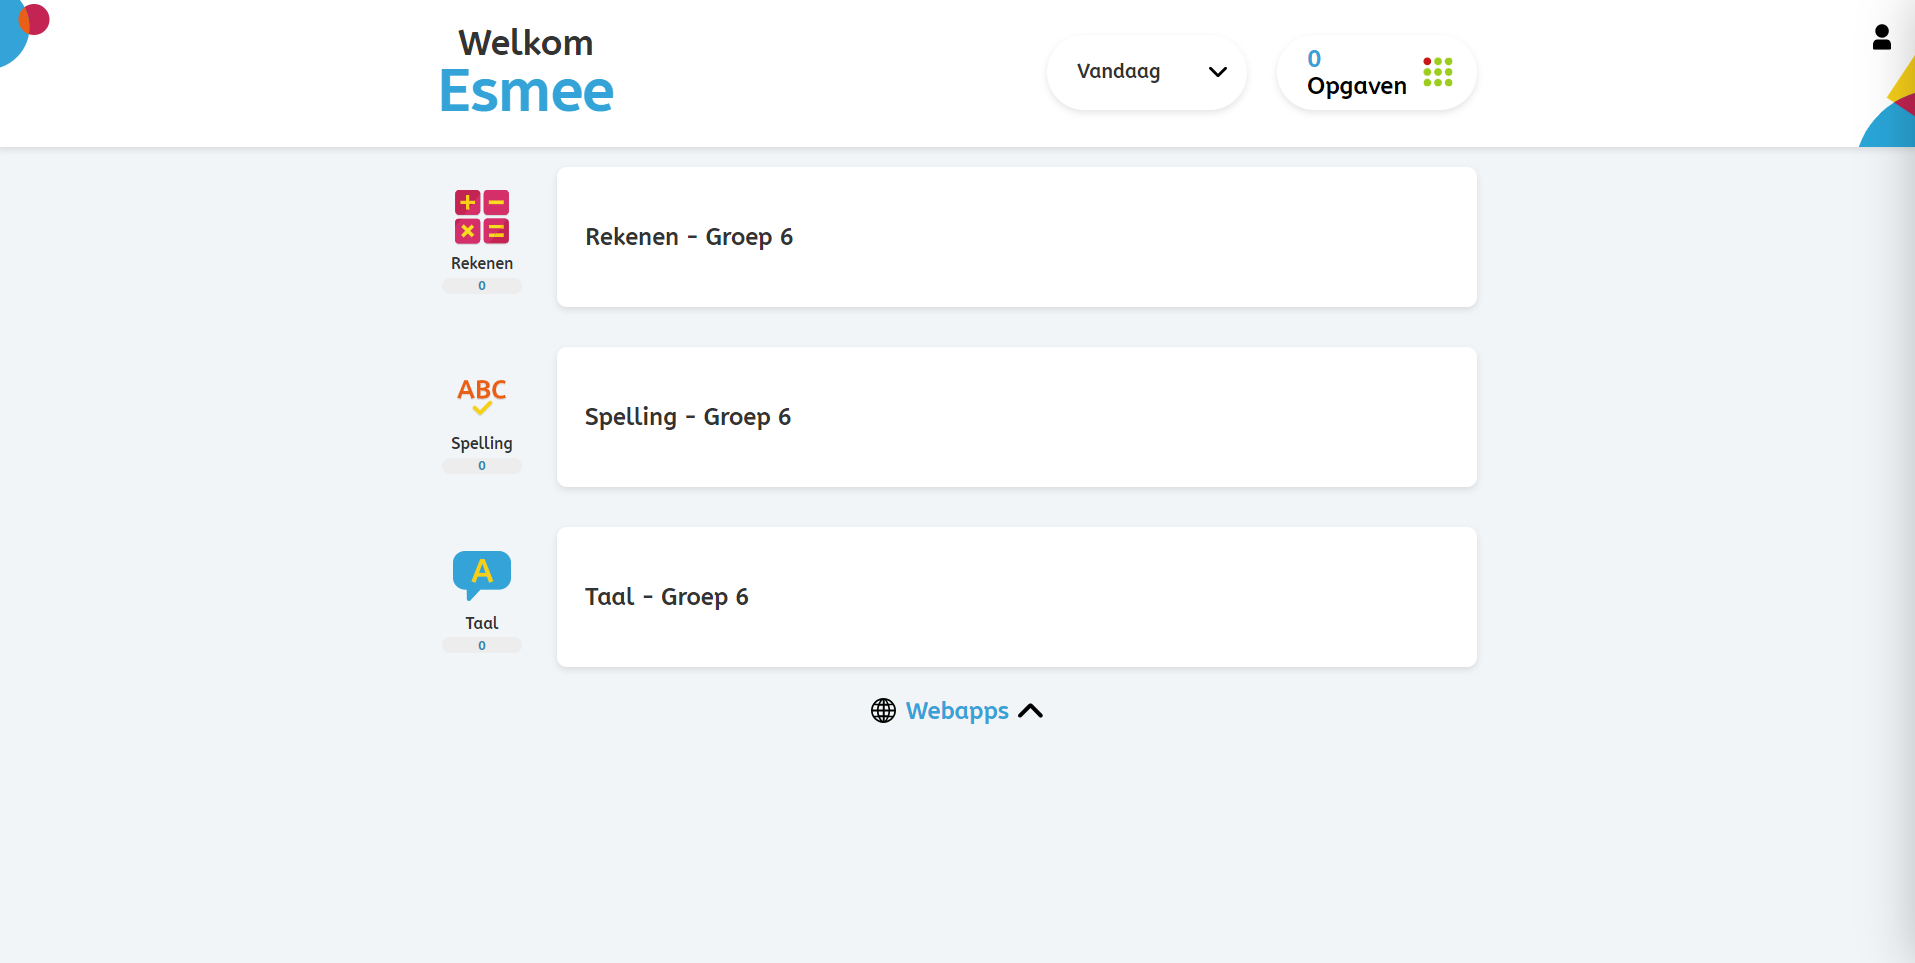The height and width of the screenshot is (963, 1915).
Task: Click the Rekenen progress bar showing 0
Action: point(482,286)
